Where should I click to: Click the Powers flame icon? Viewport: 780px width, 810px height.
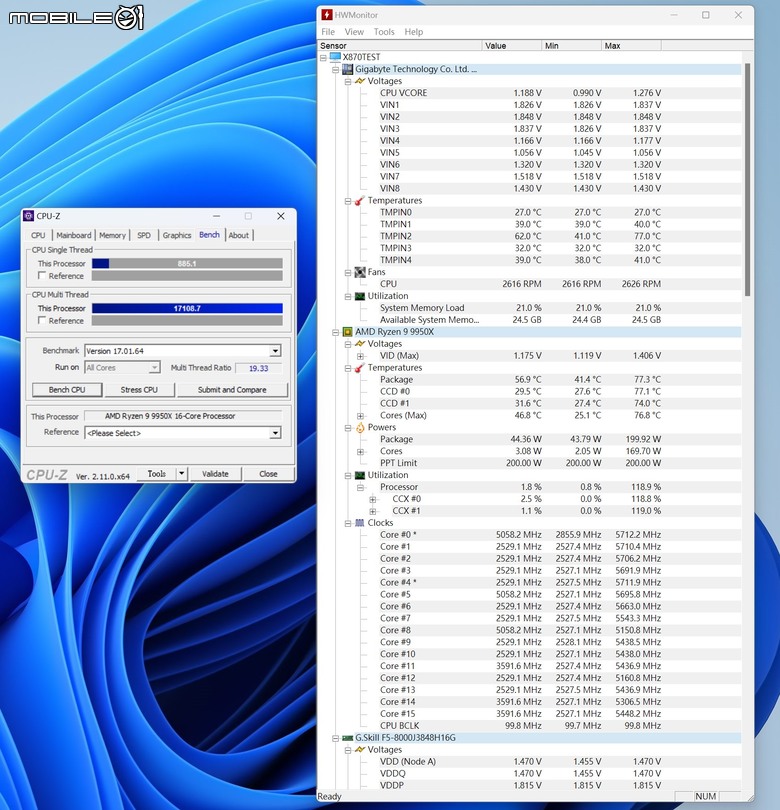[x=360, y=427]
